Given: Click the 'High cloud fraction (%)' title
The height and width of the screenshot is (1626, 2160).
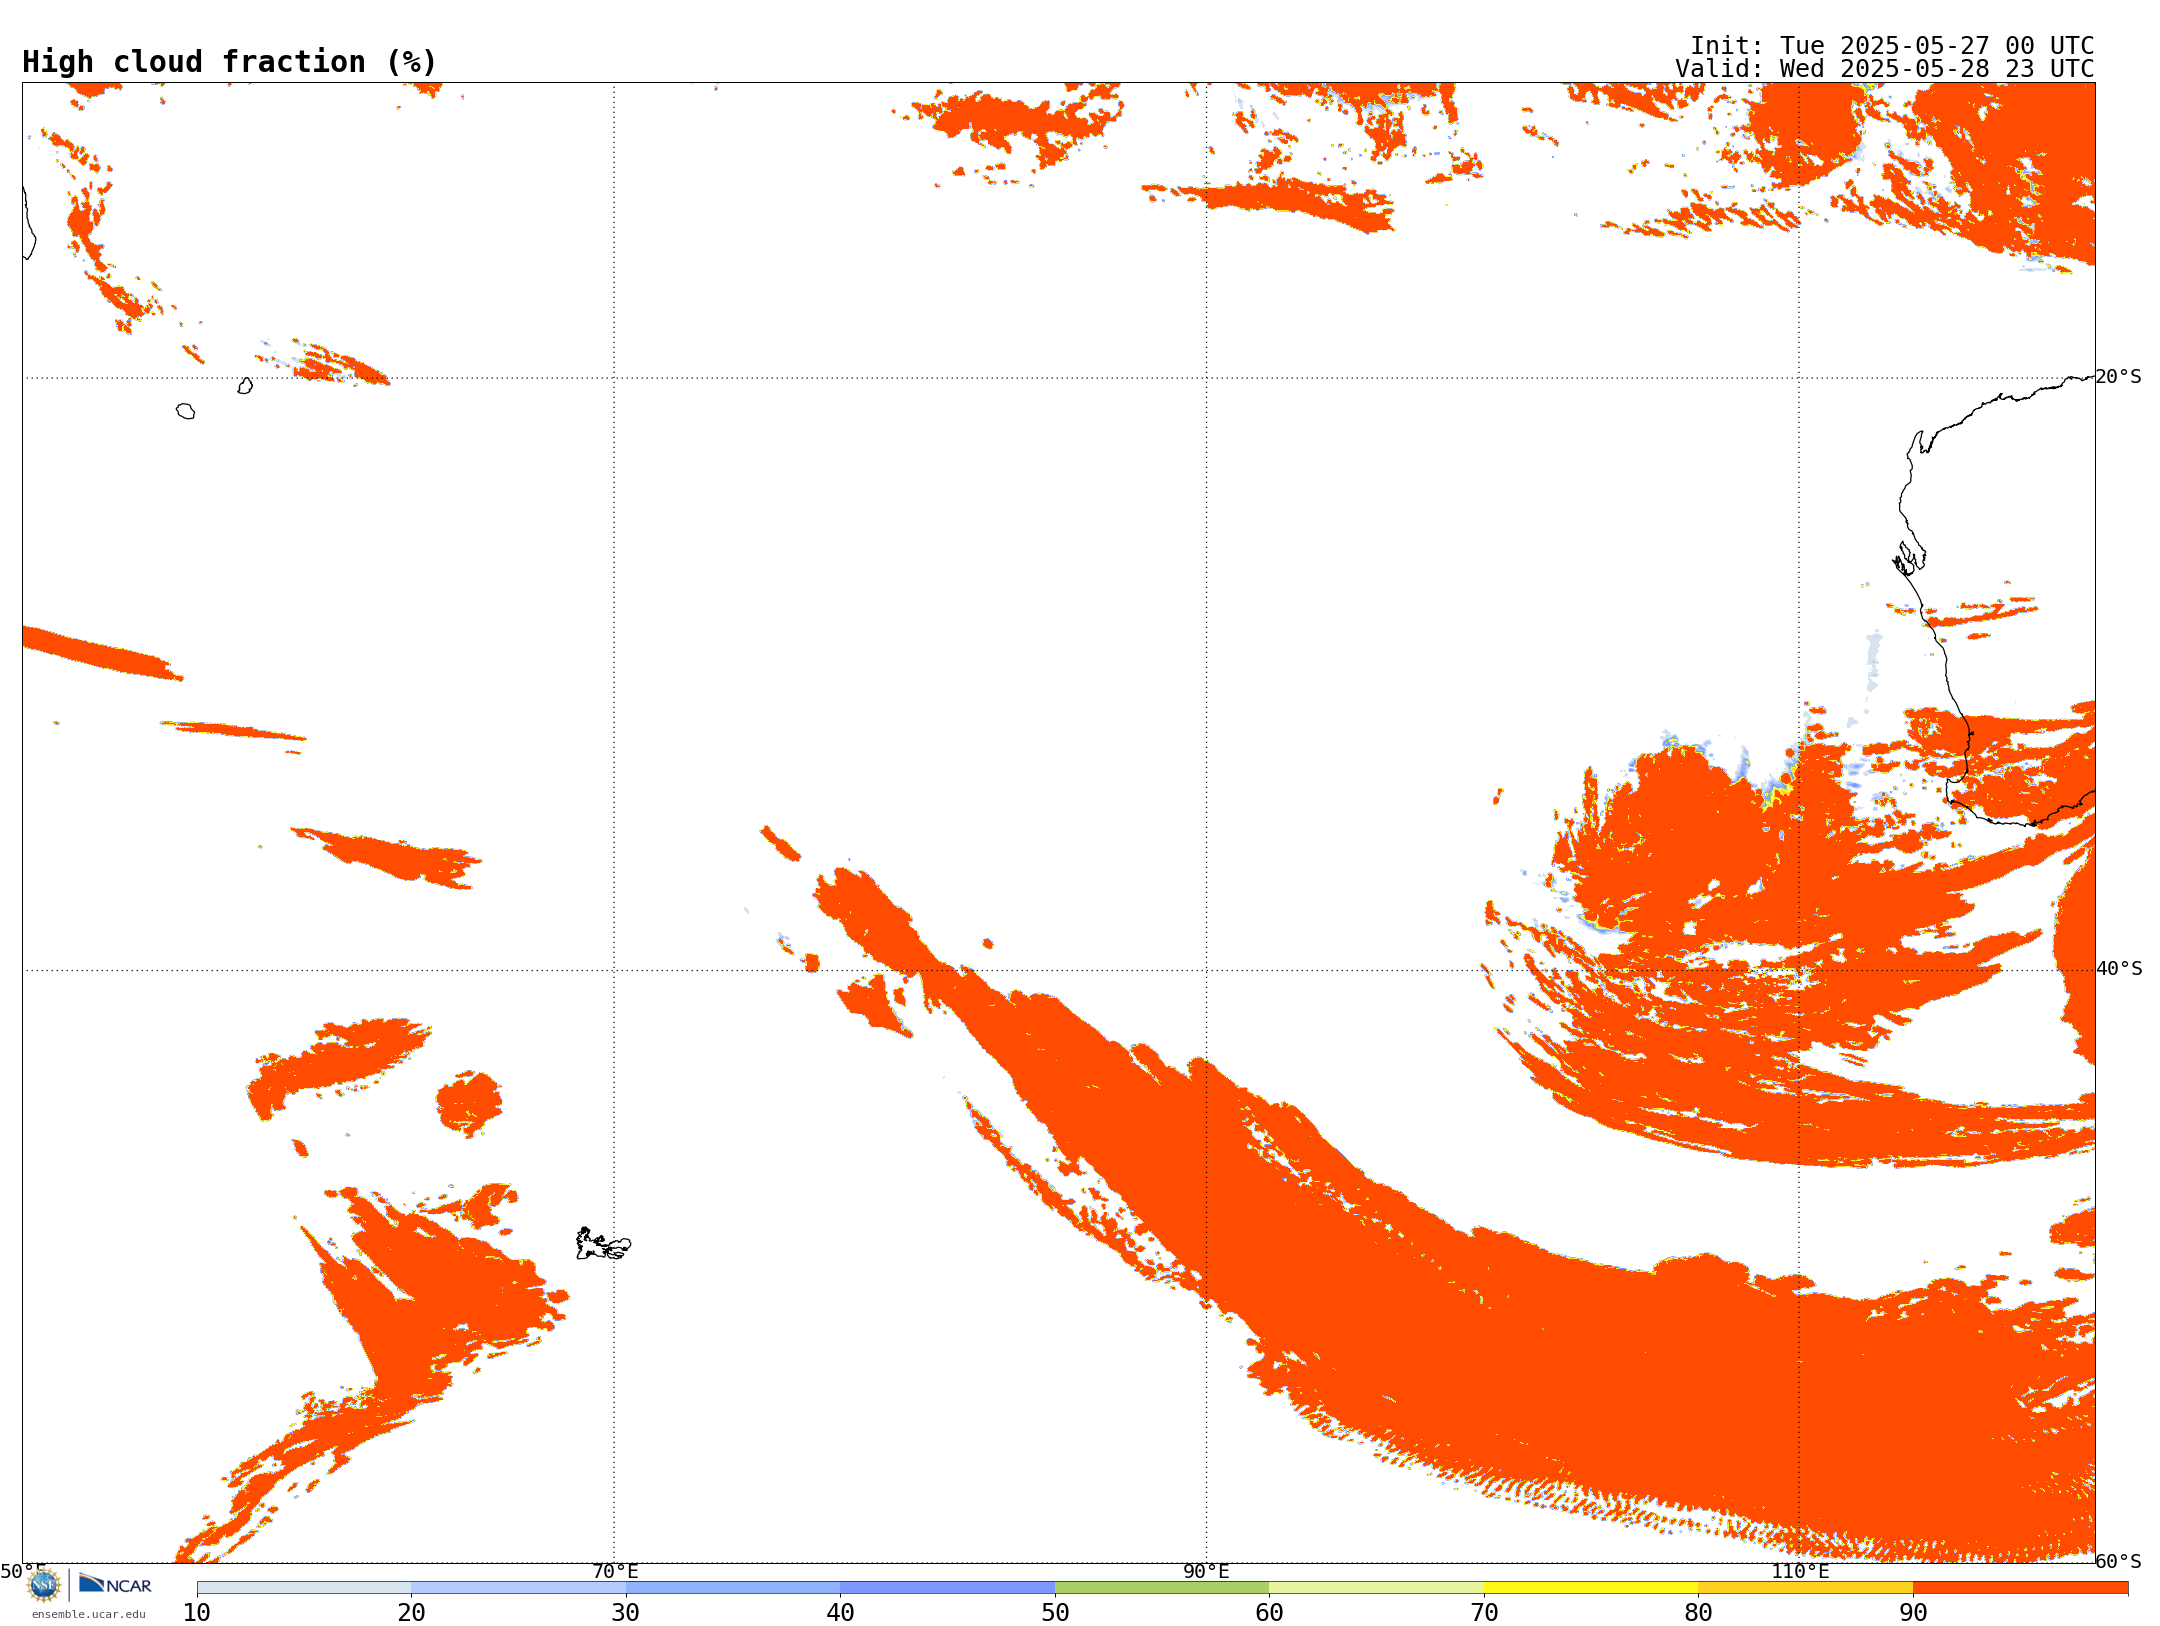Looking at the screenshot, I should tap(229, 62).
